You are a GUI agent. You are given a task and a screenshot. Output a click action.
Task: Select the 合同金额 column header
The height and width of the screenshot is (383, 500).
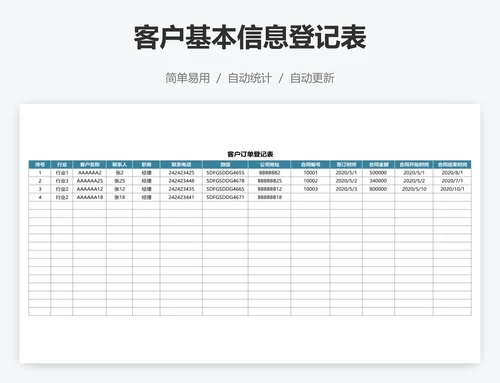pyautogui.click(x=378, y=164)
